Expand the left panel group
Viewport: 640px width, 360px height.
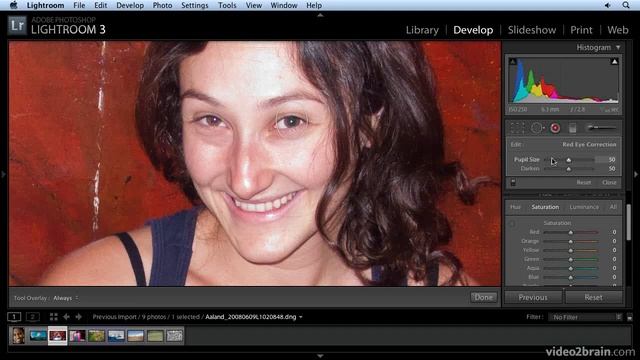pyautogui.click(x=3, y=174)
